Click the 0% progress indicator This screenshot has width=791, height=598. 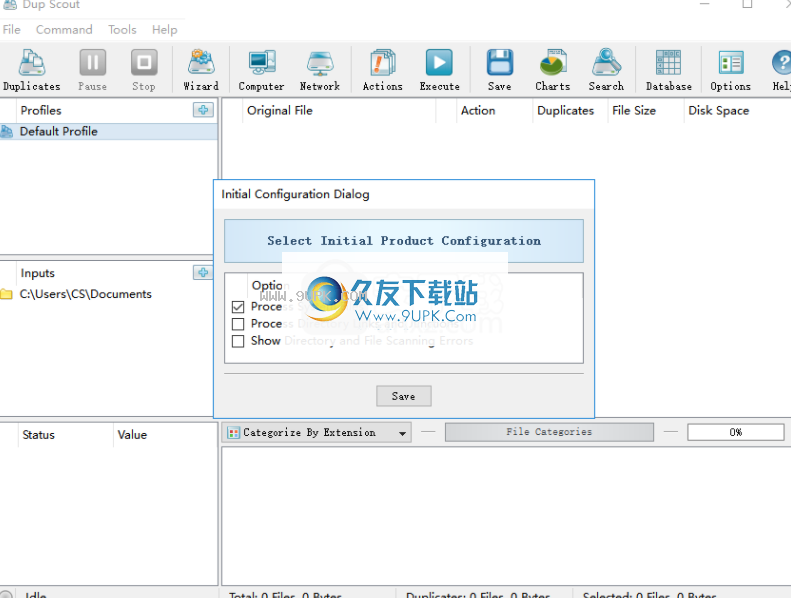(736, 432)
